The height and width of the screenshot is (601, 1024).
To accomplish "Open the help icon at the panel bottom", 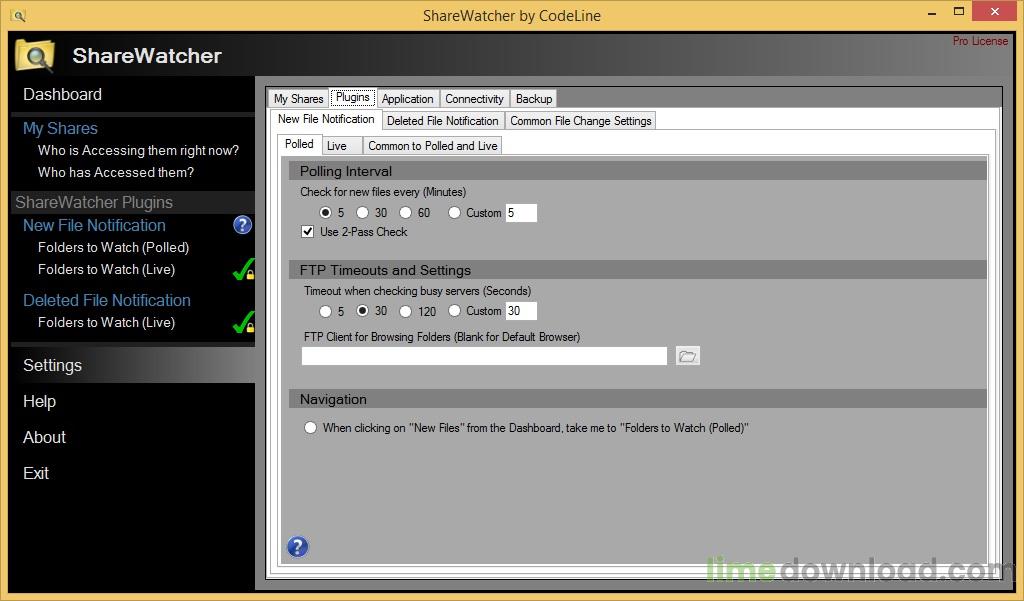I will coord(297,546).
